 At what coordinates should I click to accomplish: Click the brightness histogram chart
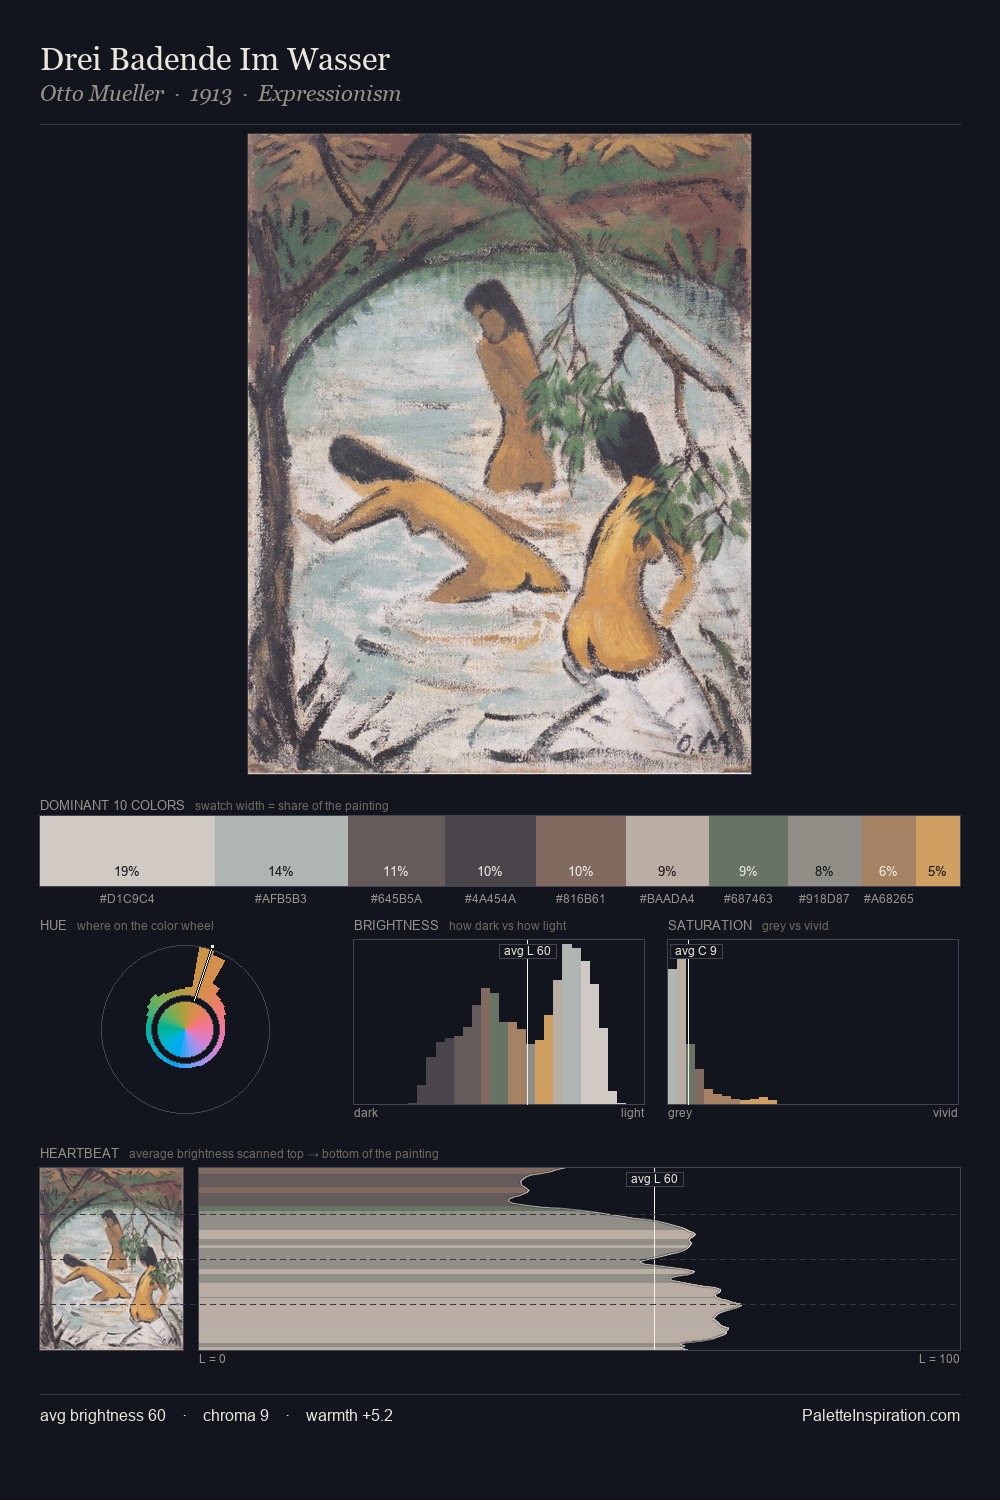499,1022
